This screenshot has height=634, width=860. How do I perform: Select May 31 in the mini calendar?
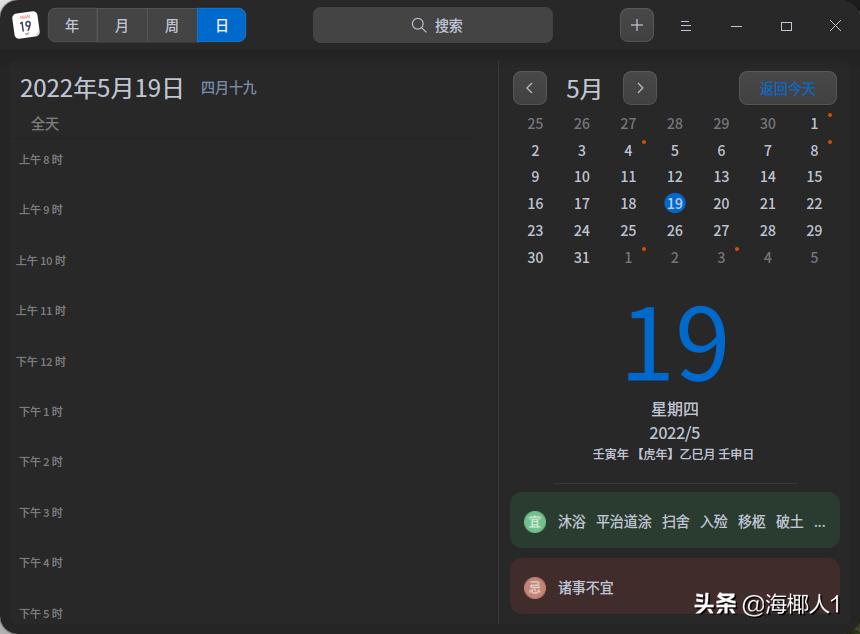click(x=581, y=257)
